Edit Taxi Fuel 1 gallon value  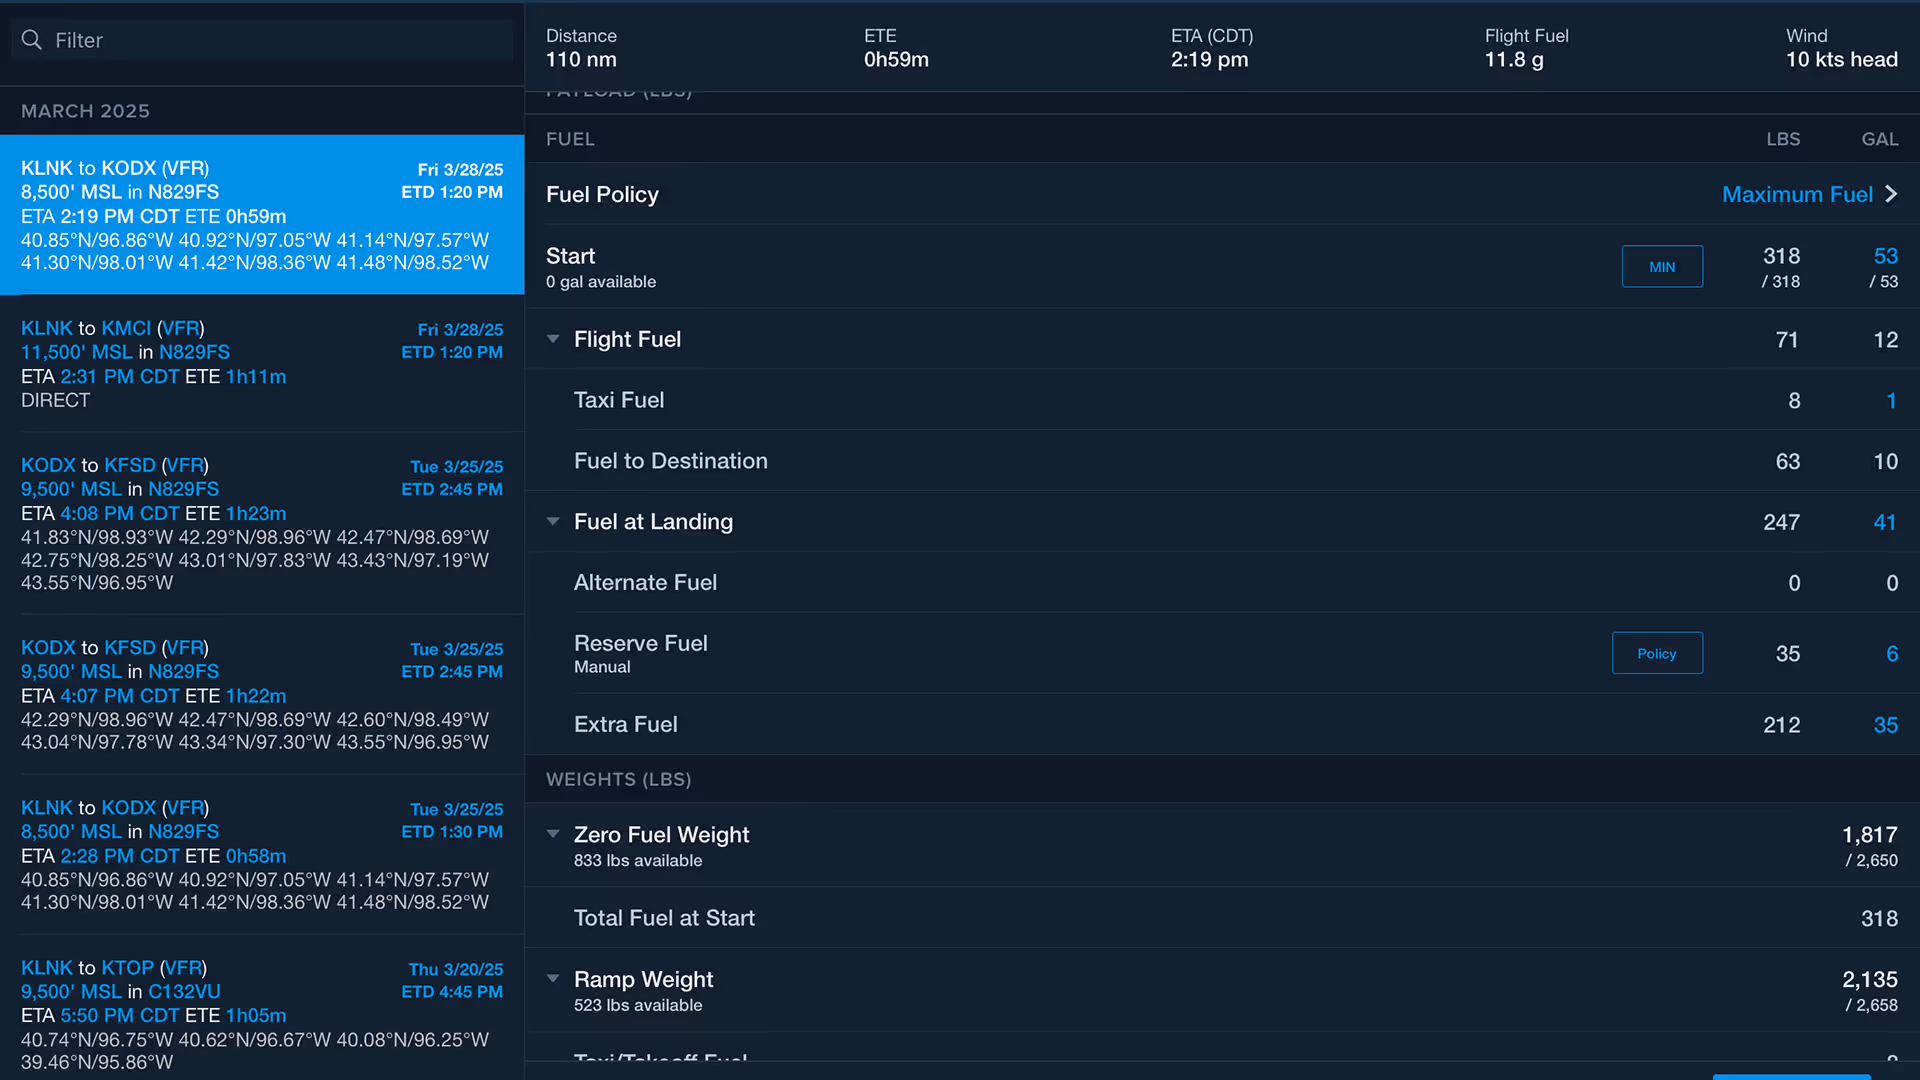1891,400
